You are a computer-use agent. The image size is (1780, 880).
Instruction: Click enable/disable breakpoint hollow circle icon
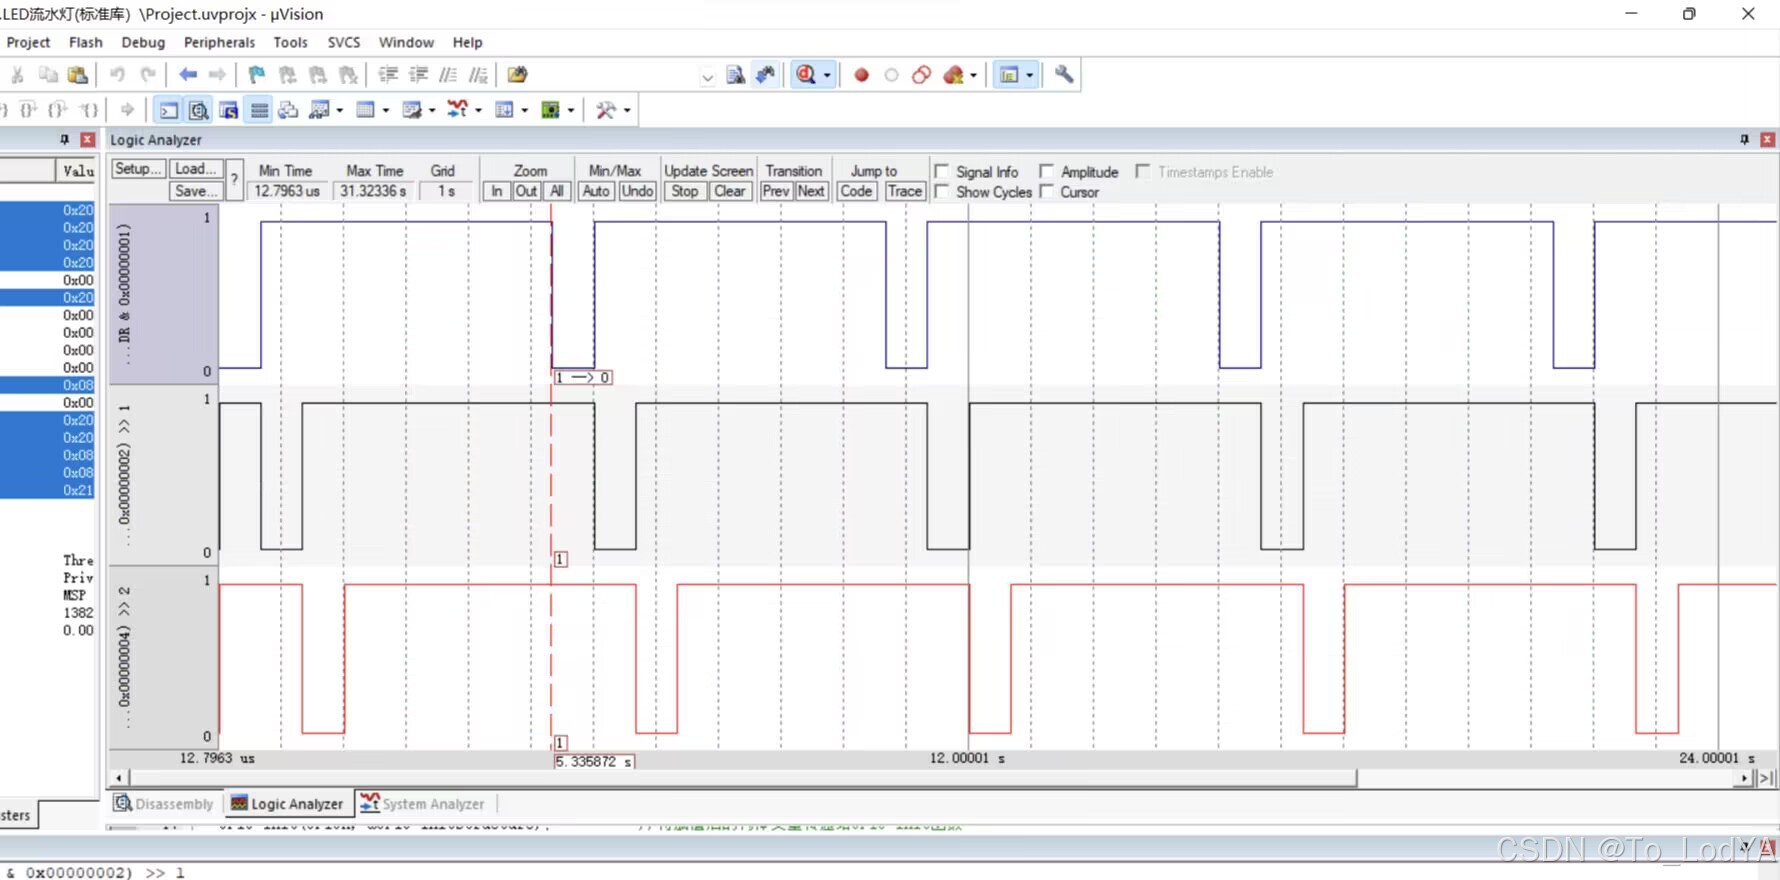tap(891, 75)
